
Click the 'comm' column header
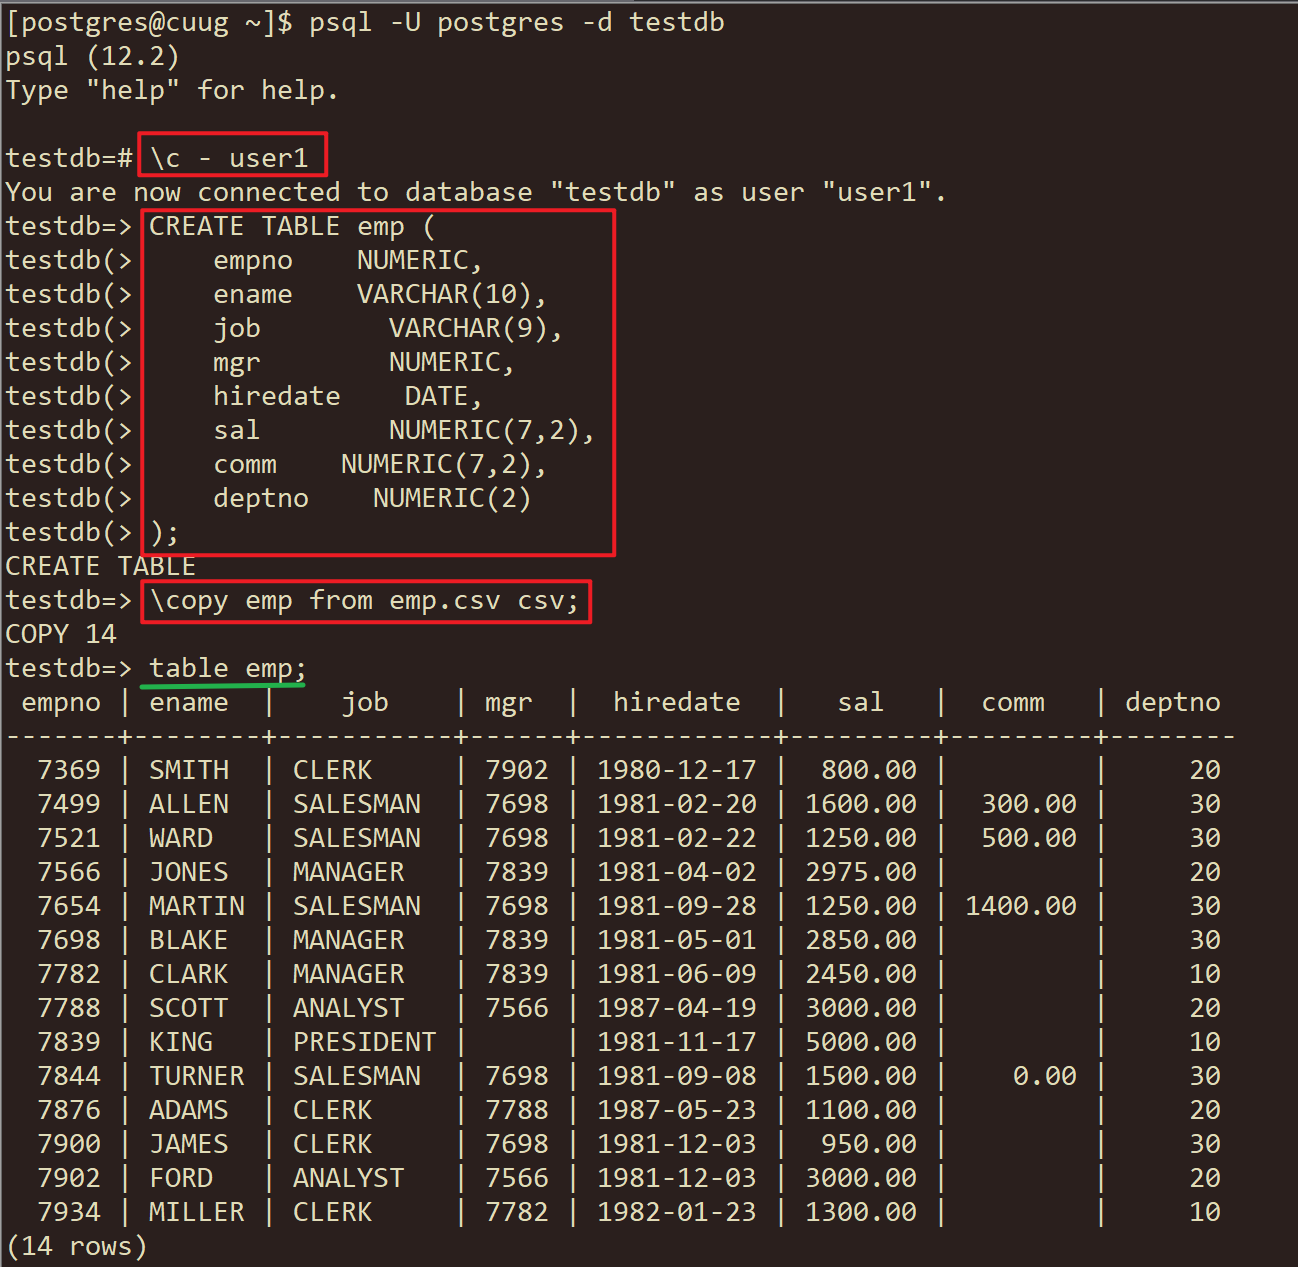(x=1013, y=702)
